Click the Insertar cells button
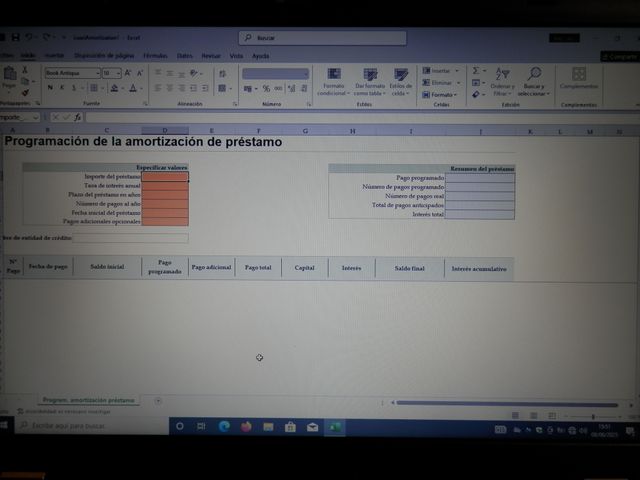Image resolution: width=640 pixels, height=480 pixels. pos(438,71)
